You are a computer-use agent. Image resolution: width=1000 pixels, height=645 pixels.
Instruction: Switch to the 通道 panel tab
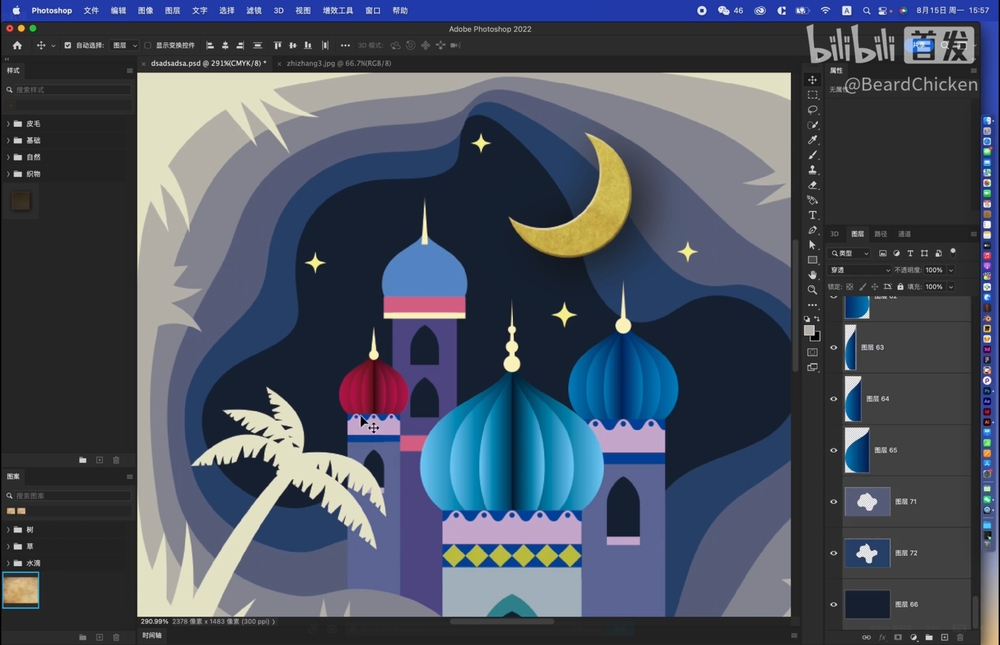coord(904,234)
